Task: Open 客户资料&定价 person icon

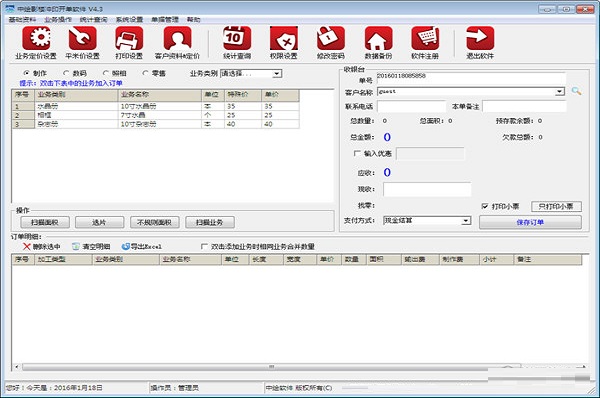Action: [177, 38]
